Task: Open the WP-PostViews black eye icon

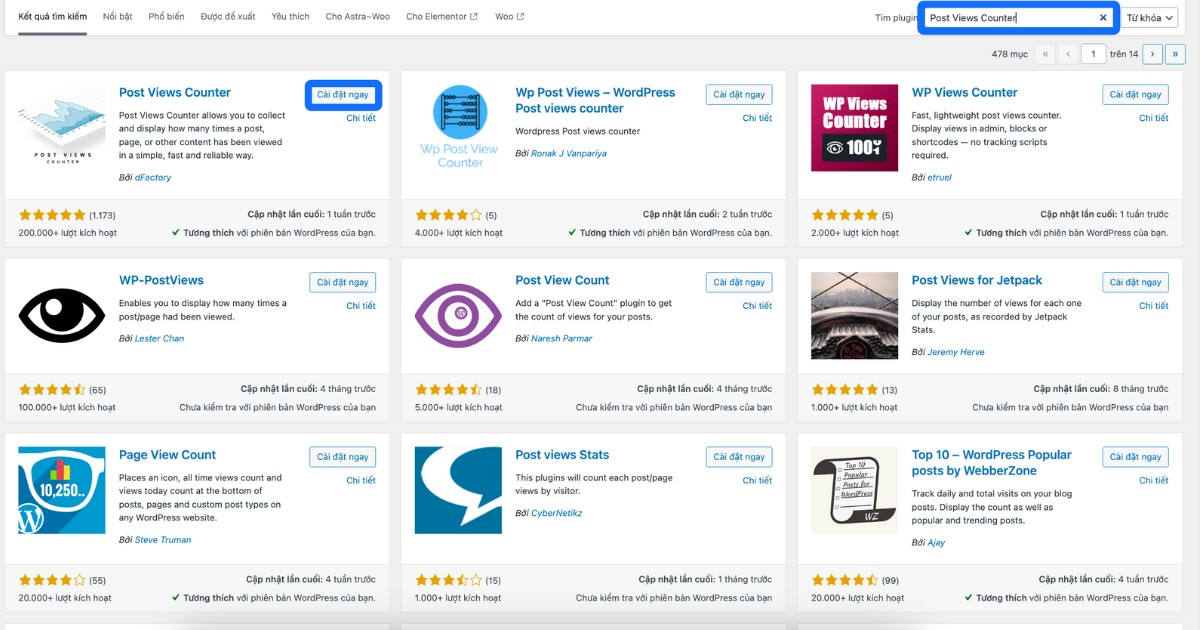Action: (62, 316)
